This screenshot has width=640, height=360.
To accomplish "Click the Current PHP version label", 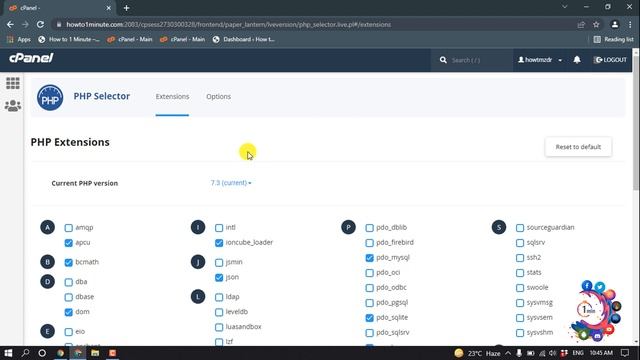I will click(84, 183).
